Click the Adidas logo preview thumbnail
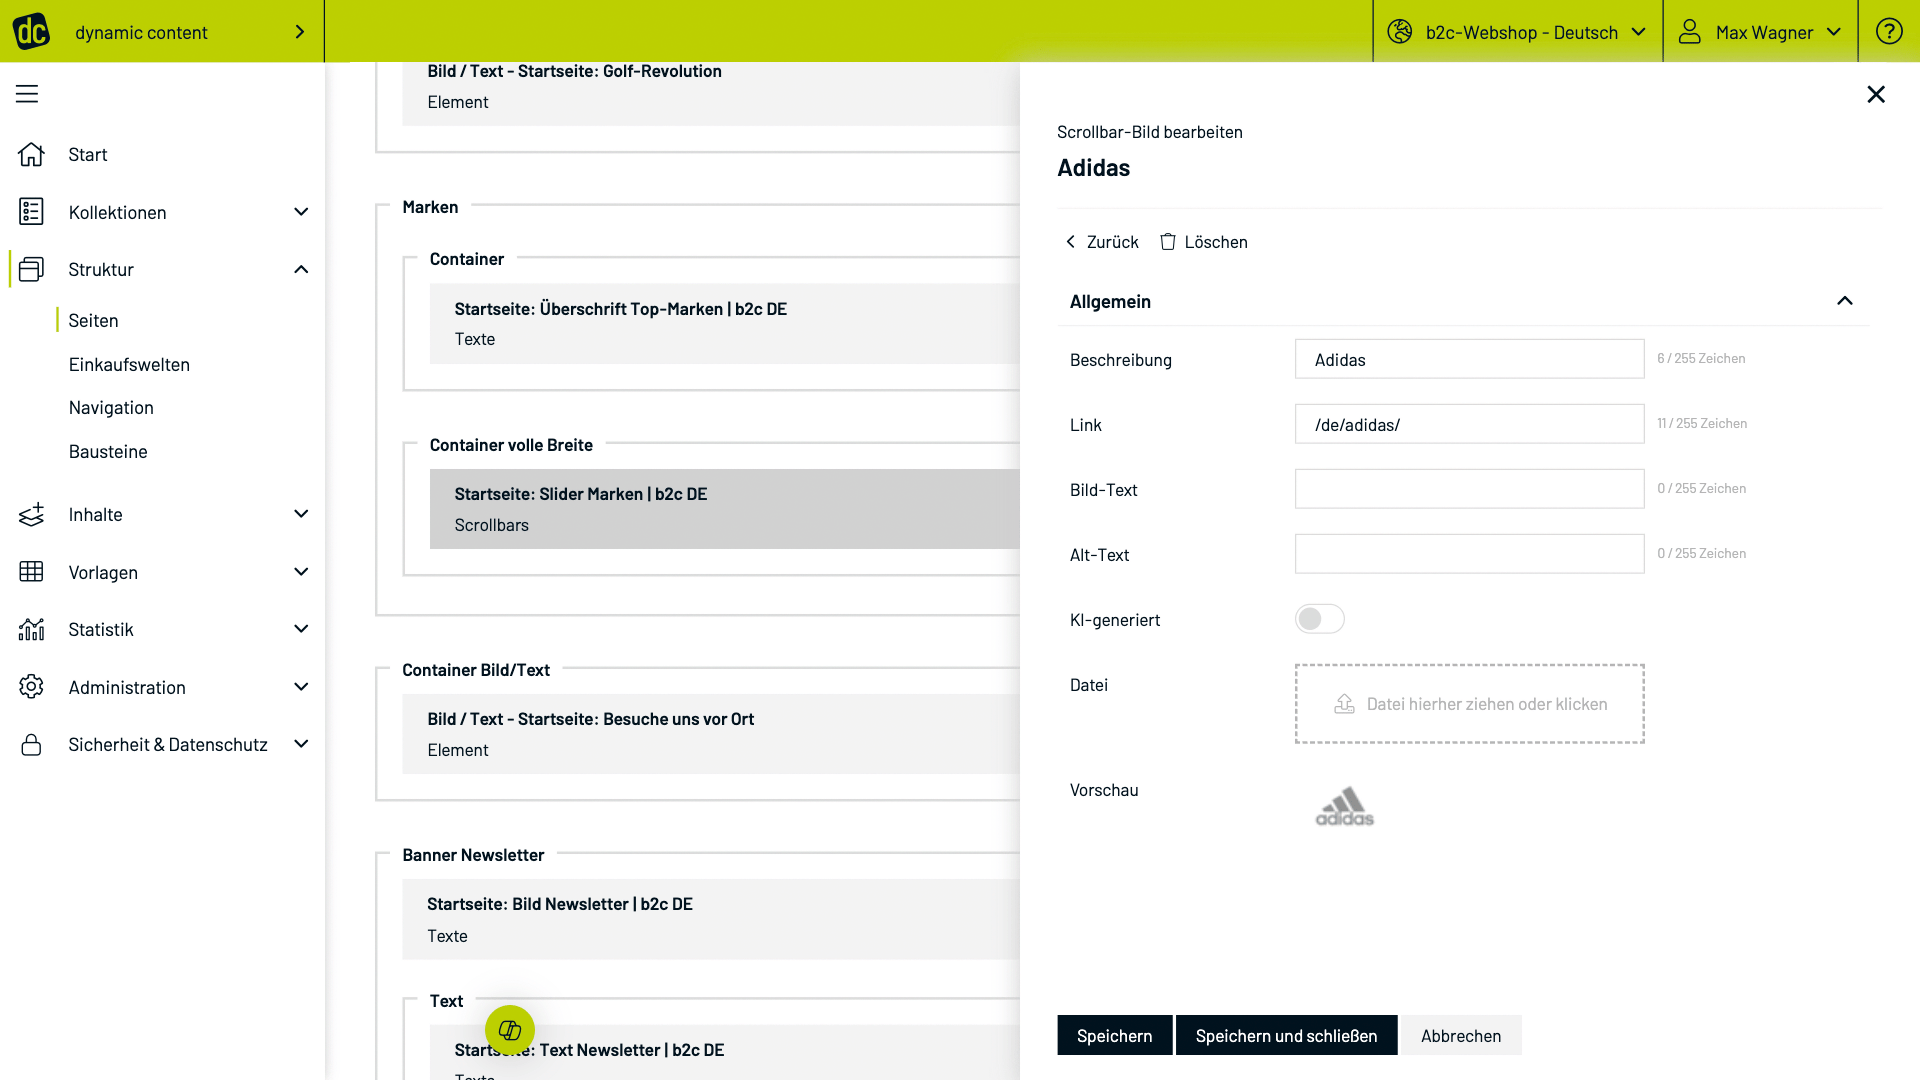 tap(1344, 806)
